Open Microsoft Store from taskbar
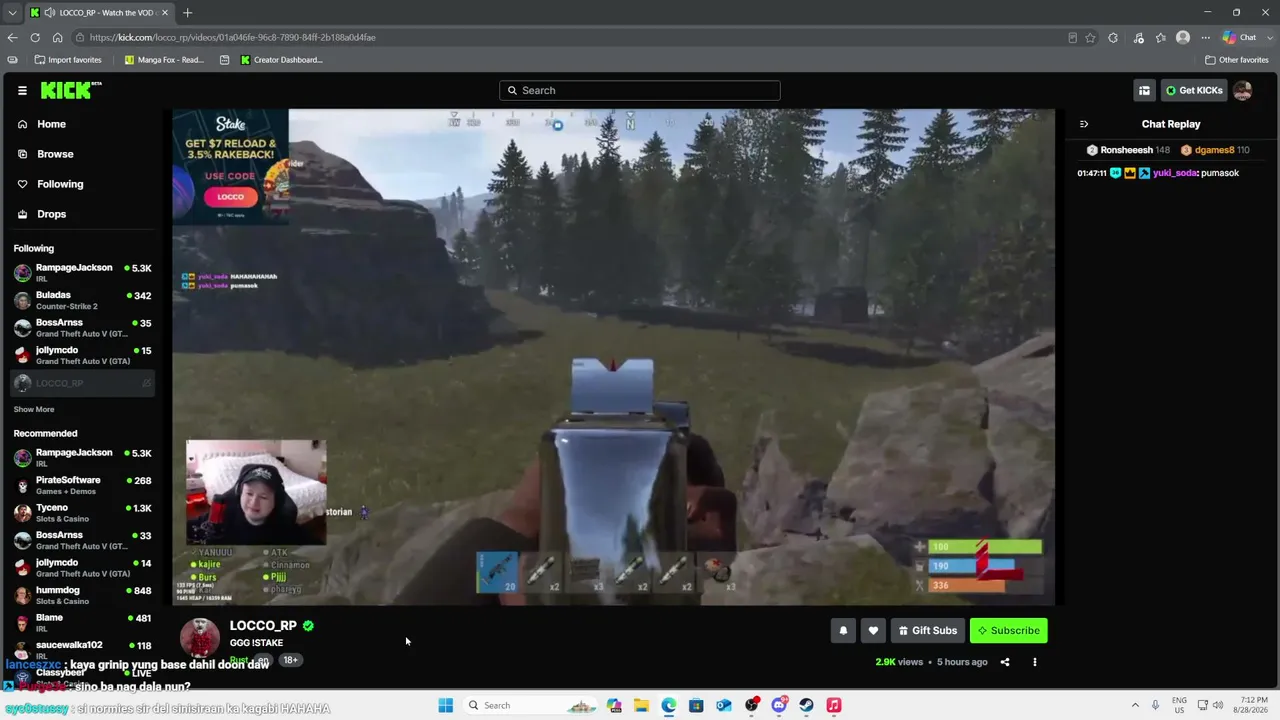 click(696, 705)
